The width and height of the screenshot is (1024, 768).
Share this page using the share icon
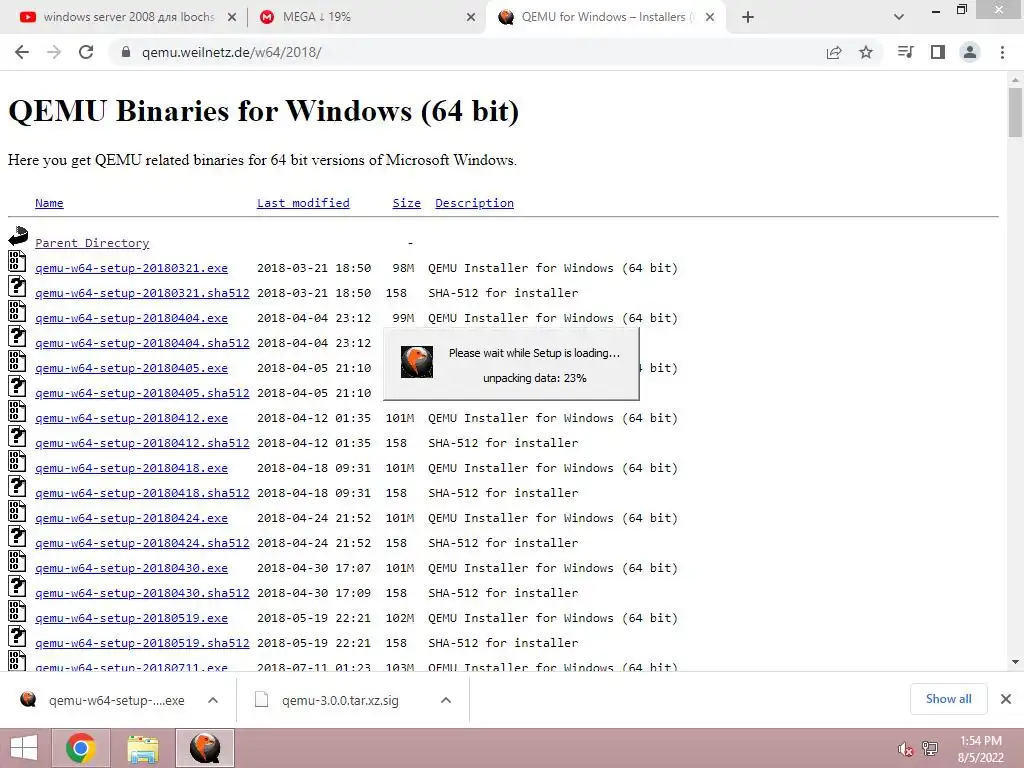[834, 52]
